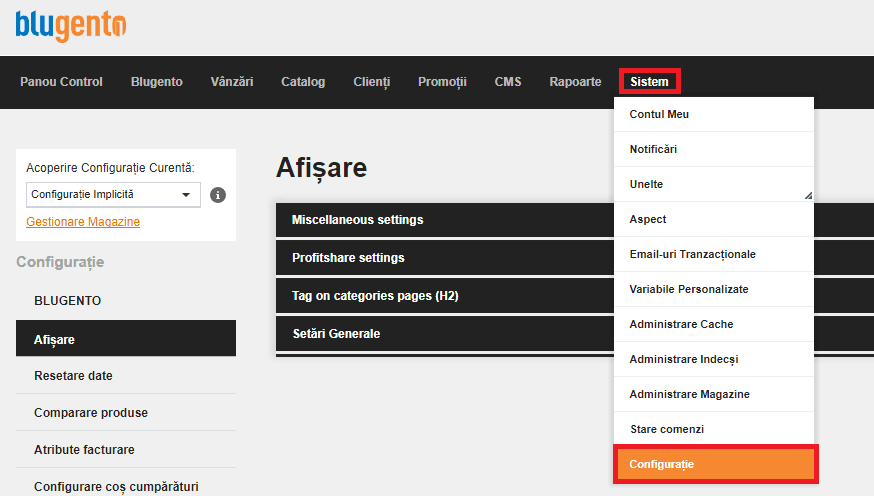Open the Promoții menu

coord(443,82)
